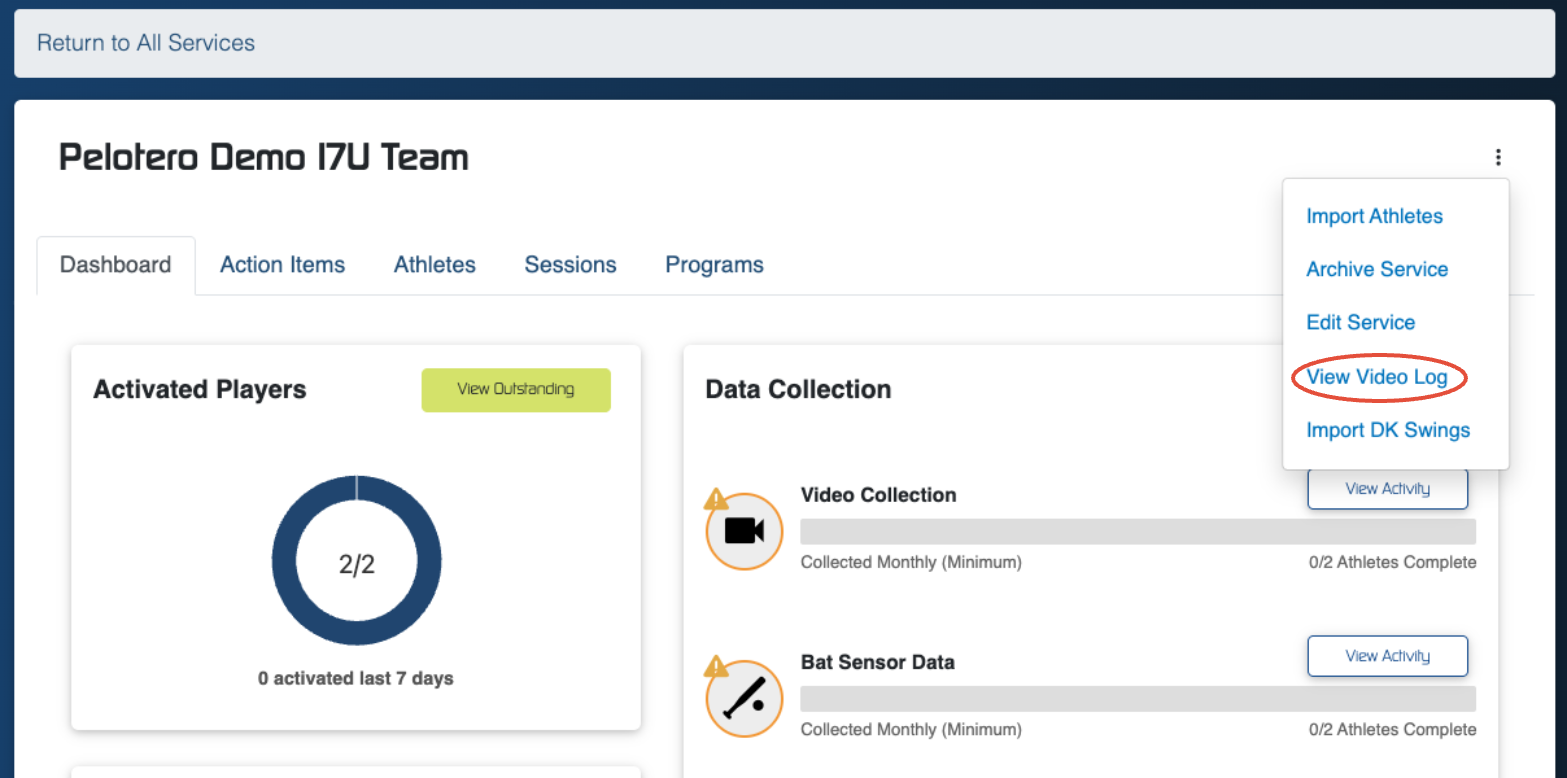Image resolution: width=1567 pixels, height=778 pixels.
Task: Click '0/2 Athletes Complete' under Video Collection
Action: (1392, 562)
